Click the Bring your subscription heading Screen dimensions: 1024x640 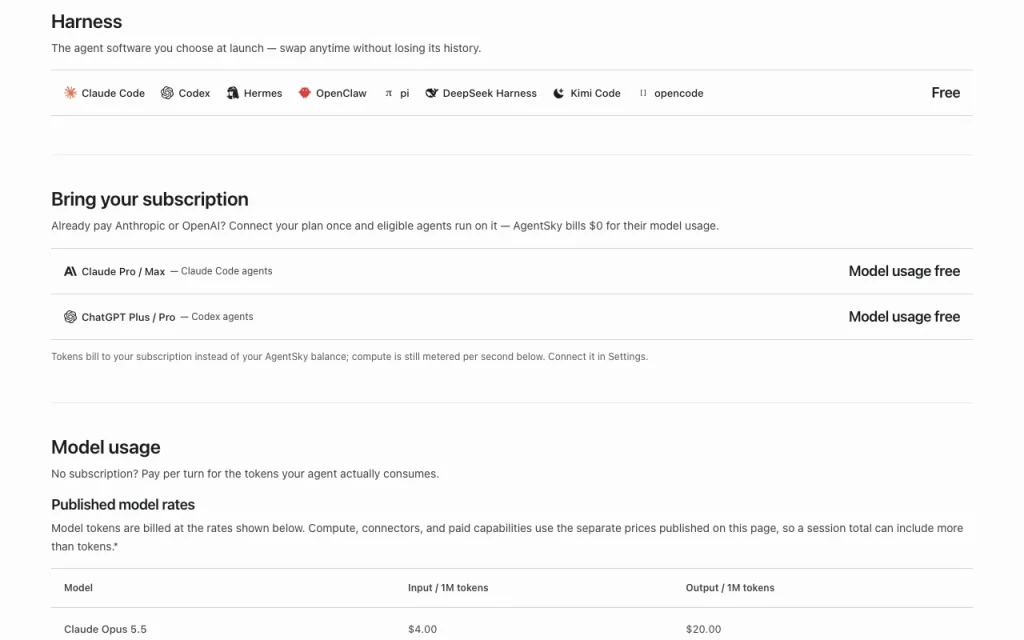[x=150, y=199]
